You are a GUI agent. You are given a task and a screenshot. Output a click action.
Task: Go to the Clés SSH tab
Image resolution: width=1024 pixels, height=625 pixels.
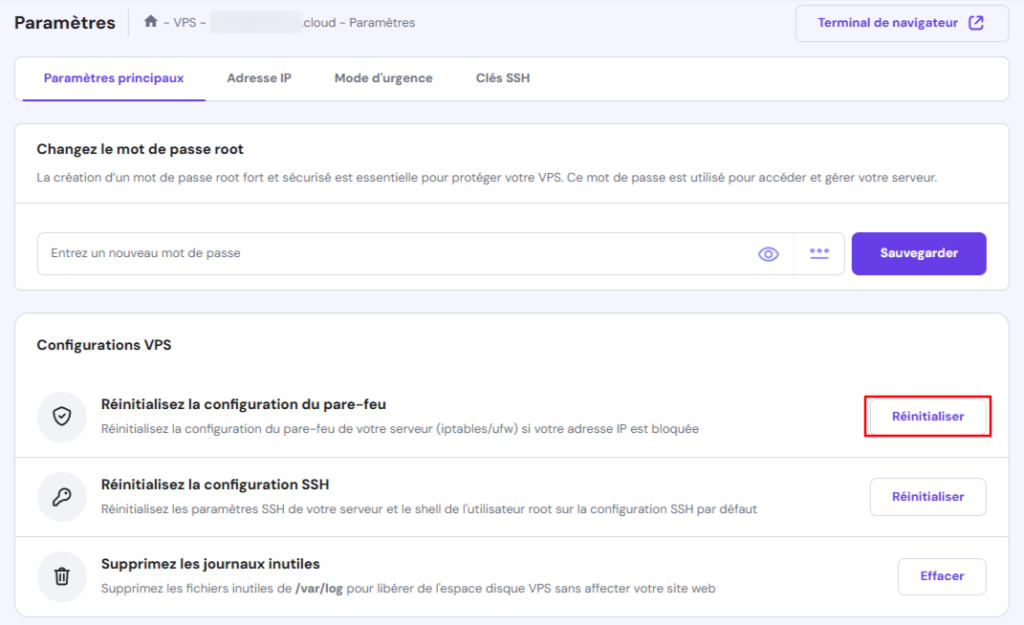tap(503, 78)
